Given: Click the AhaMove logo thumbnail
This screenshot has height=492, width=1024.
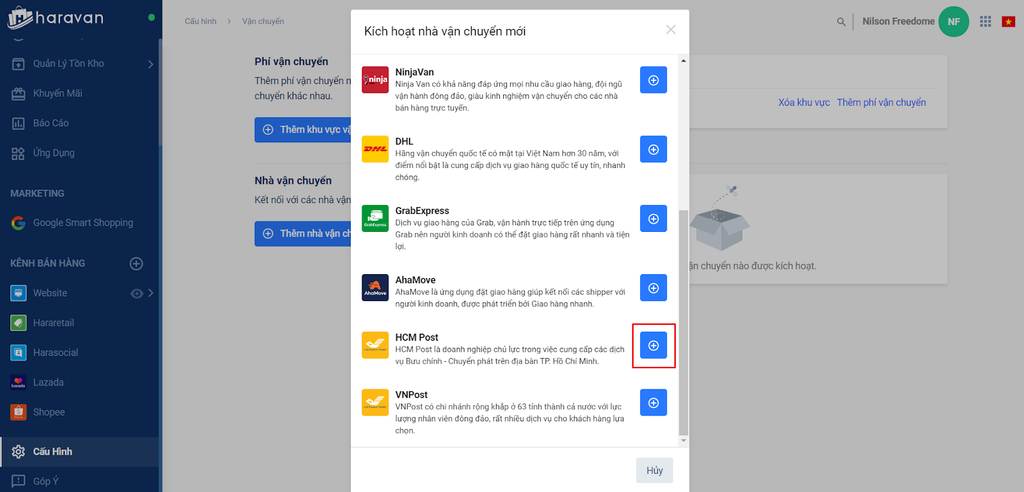Looking at the screenshot, I should 375,287.
